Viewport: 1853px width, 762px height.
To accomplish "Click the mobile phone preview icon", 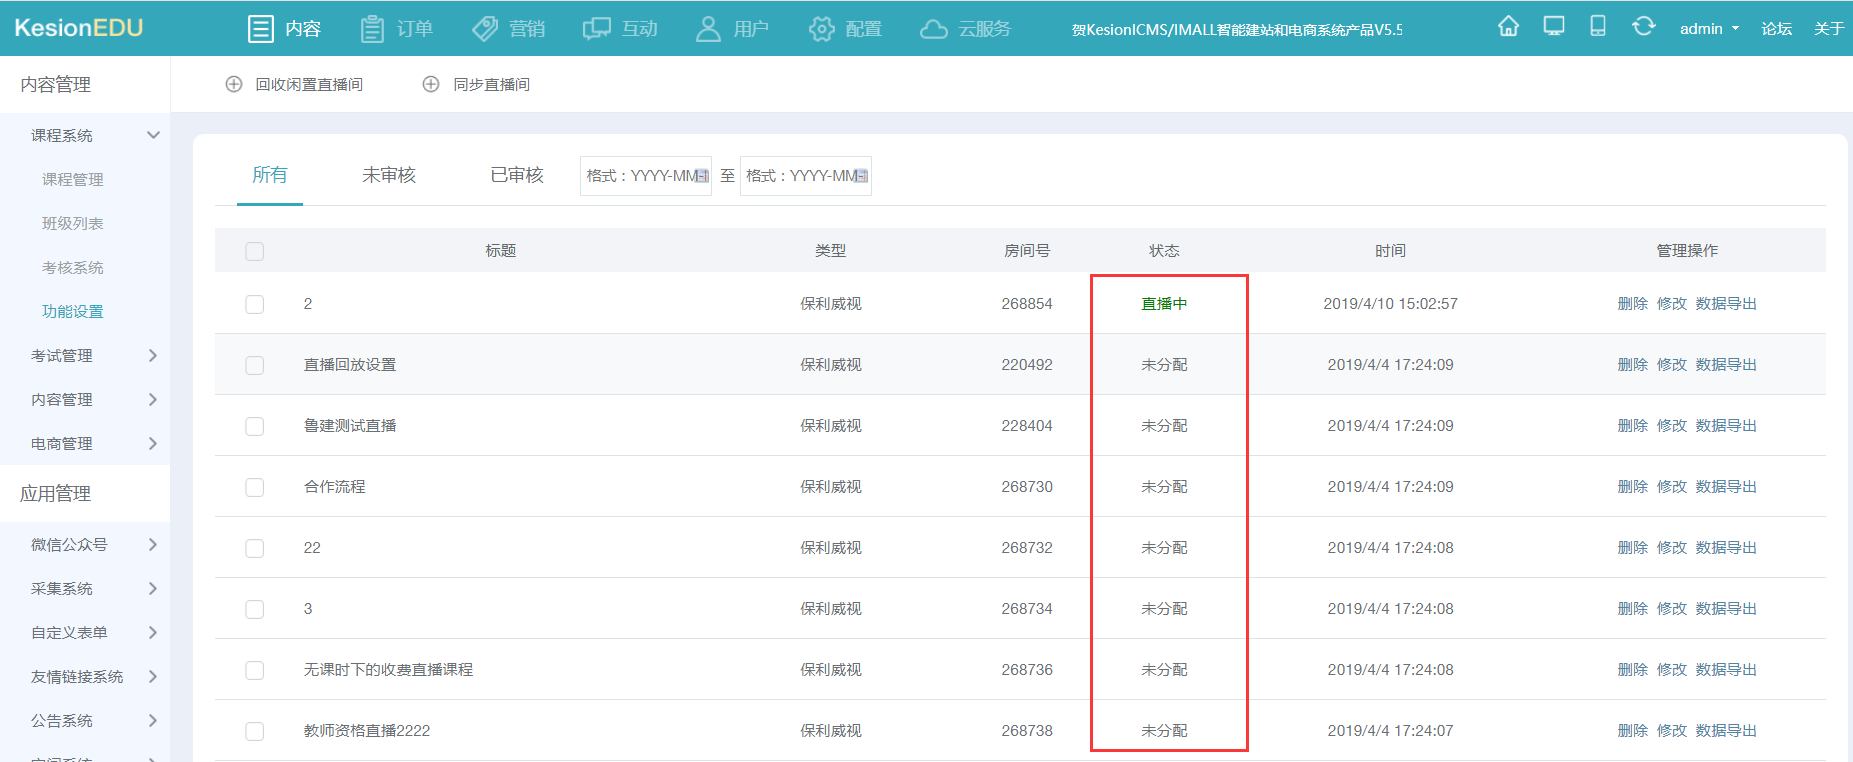I will pos(1597,27).
